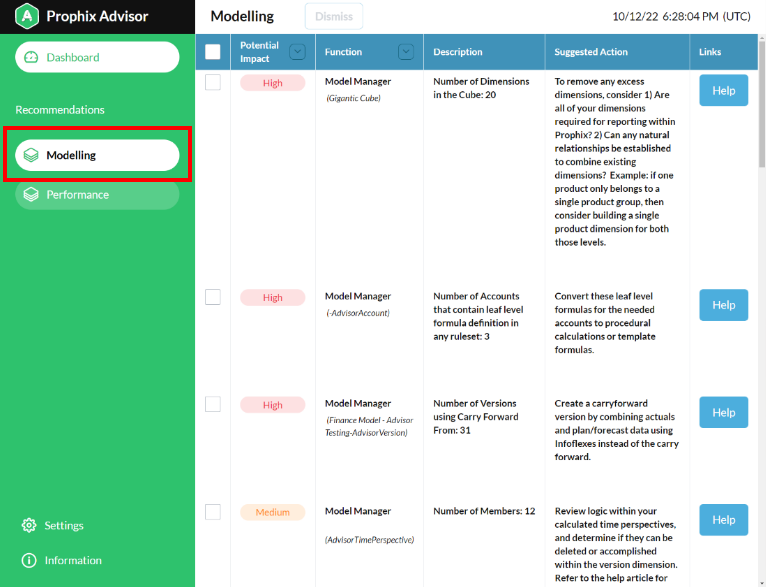Open Settings from the sidebar
Screen dimensions: 766x587
pos(53,525)
